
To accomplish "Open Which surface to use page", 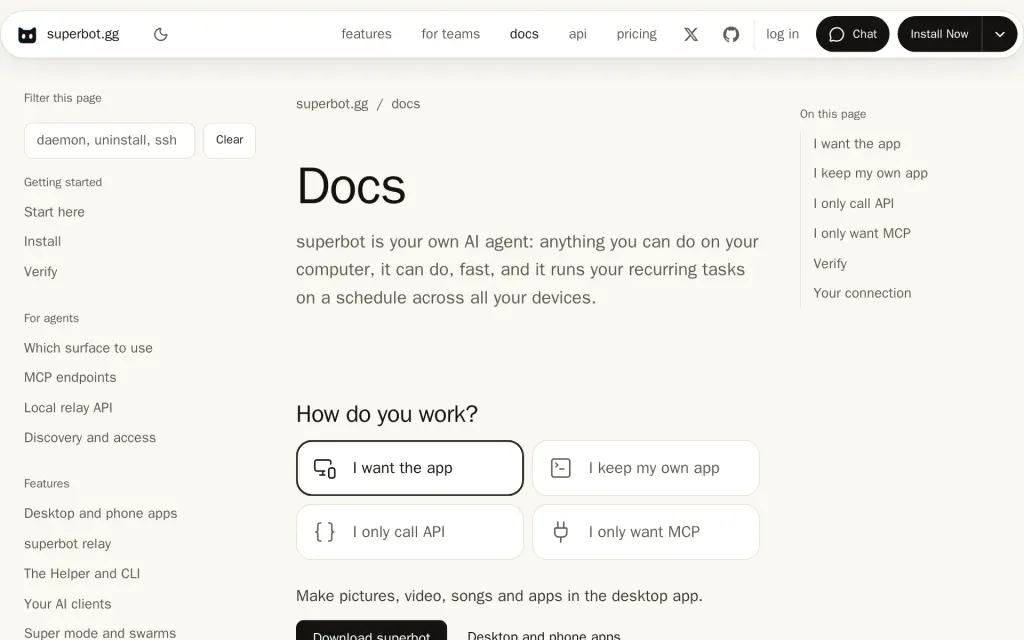I will (88, 348).
